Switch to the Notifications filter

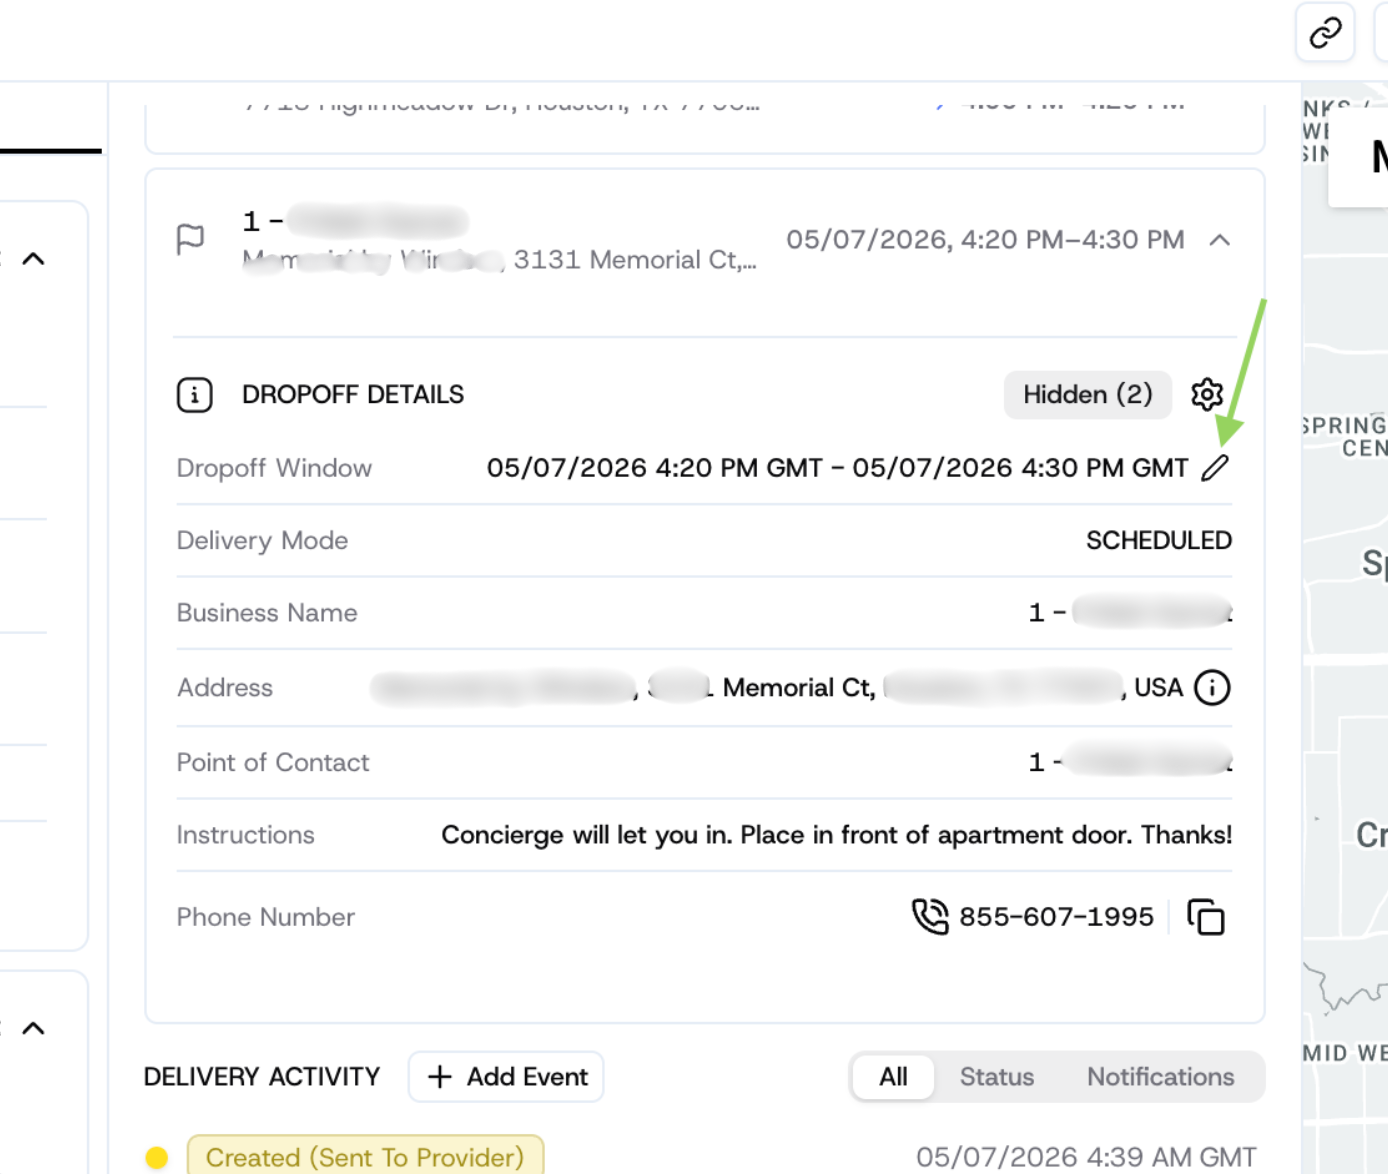(1160, 1077)
